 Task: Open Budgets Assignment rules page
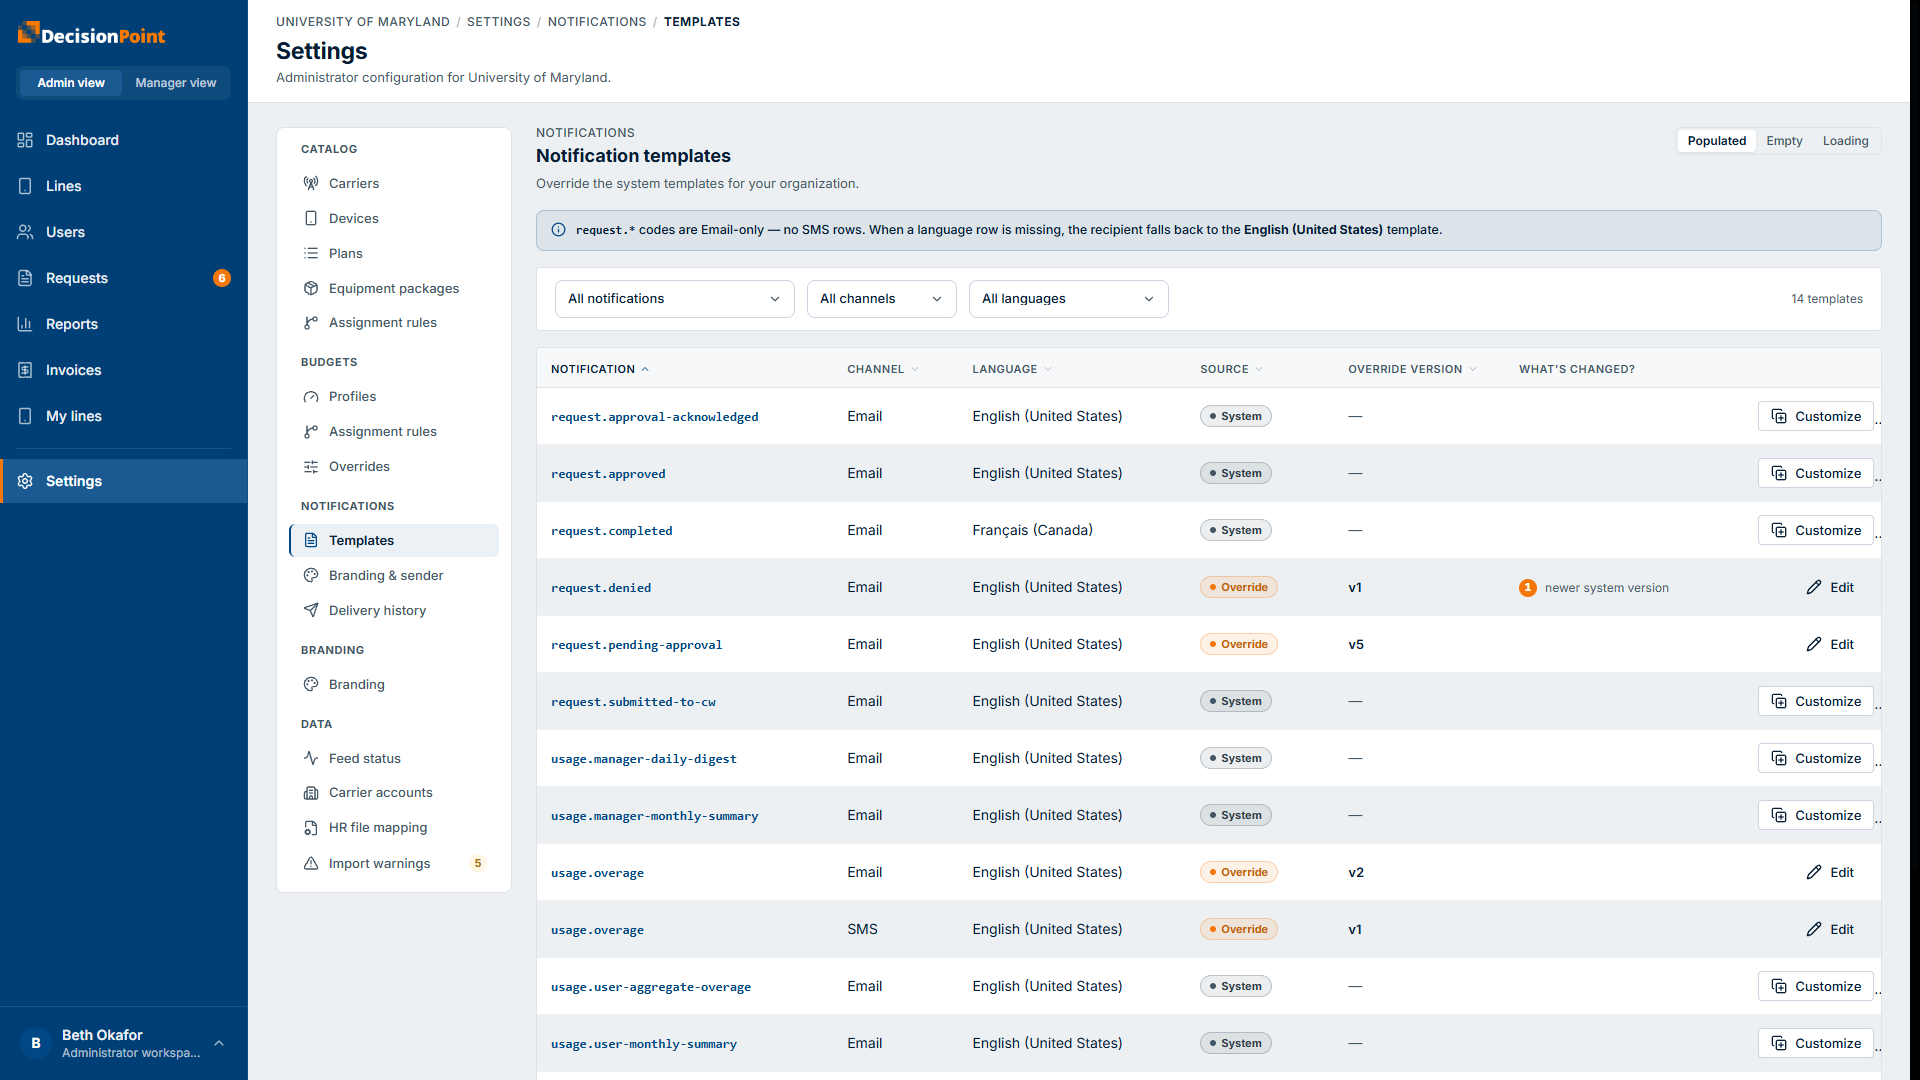[394, 432]
